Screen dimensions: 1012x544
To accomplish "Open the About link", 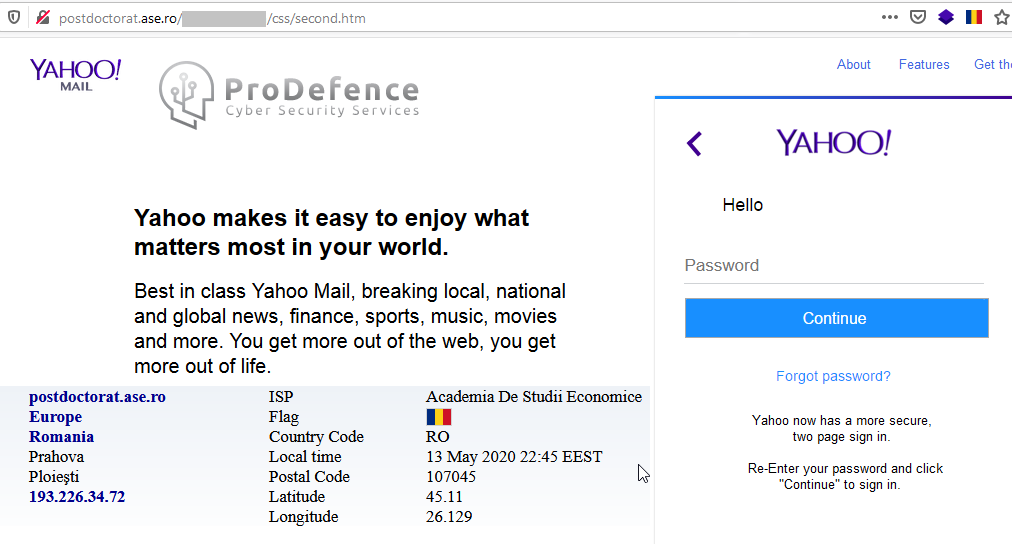I will [x=853, y=65].
